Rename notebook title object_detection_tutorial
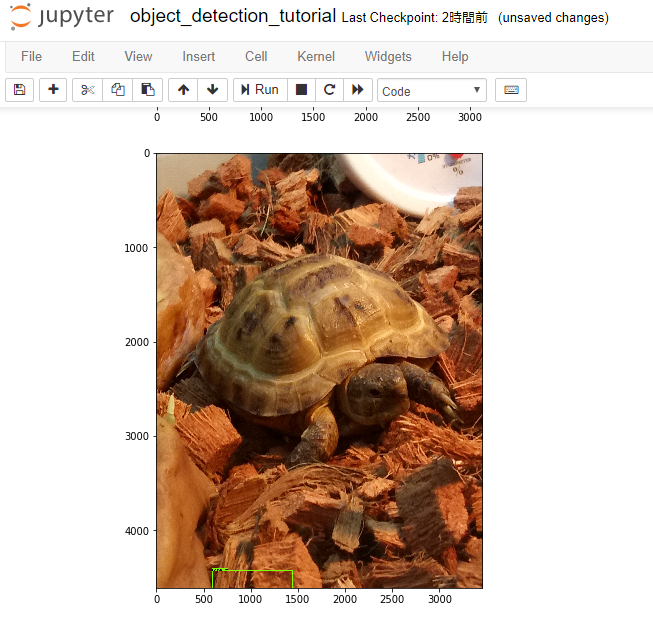653x617 pixels. coord(232,18)
